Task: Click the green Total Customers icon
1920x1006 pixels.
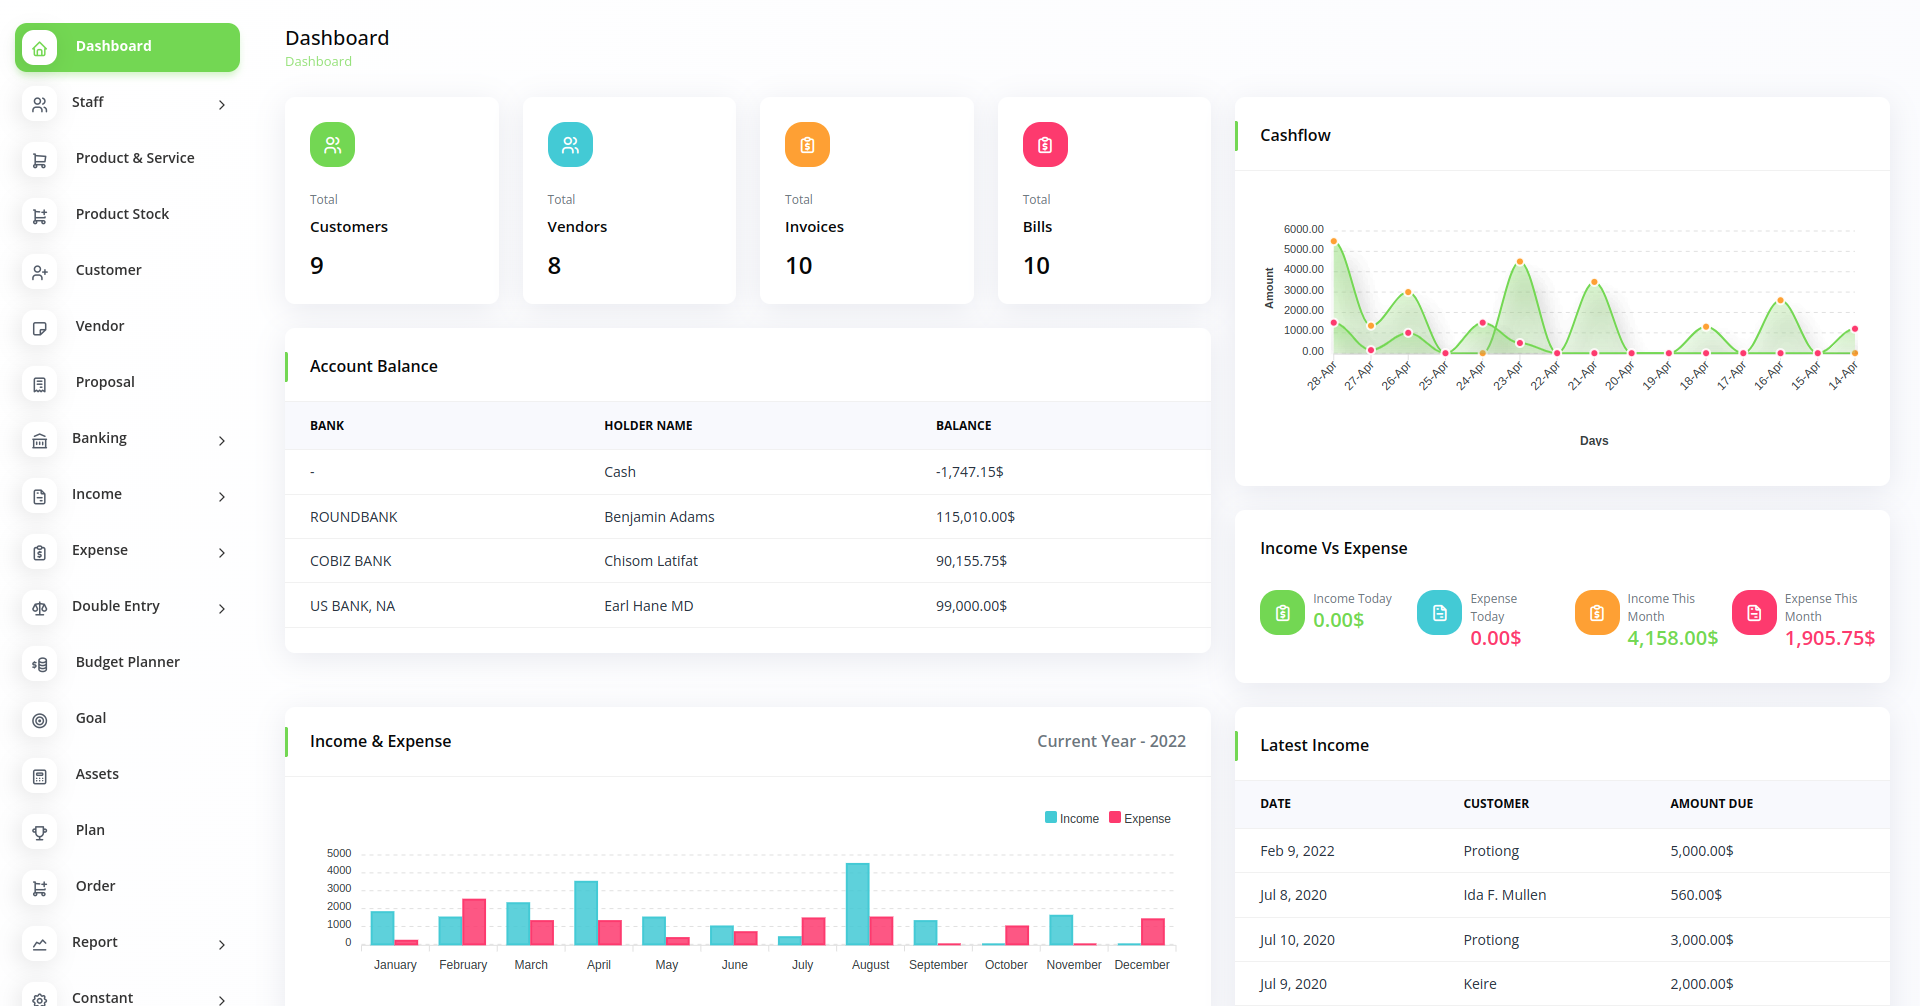Action: (332, 145)
